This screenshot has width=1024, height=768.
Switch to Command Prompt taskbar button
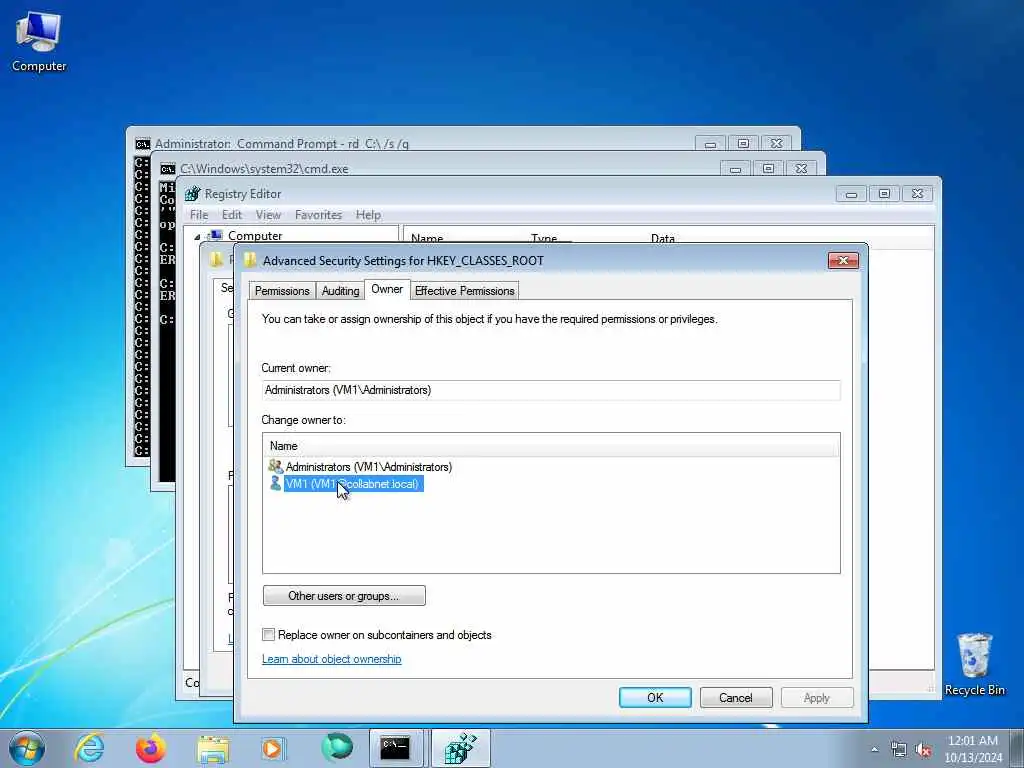396,748
